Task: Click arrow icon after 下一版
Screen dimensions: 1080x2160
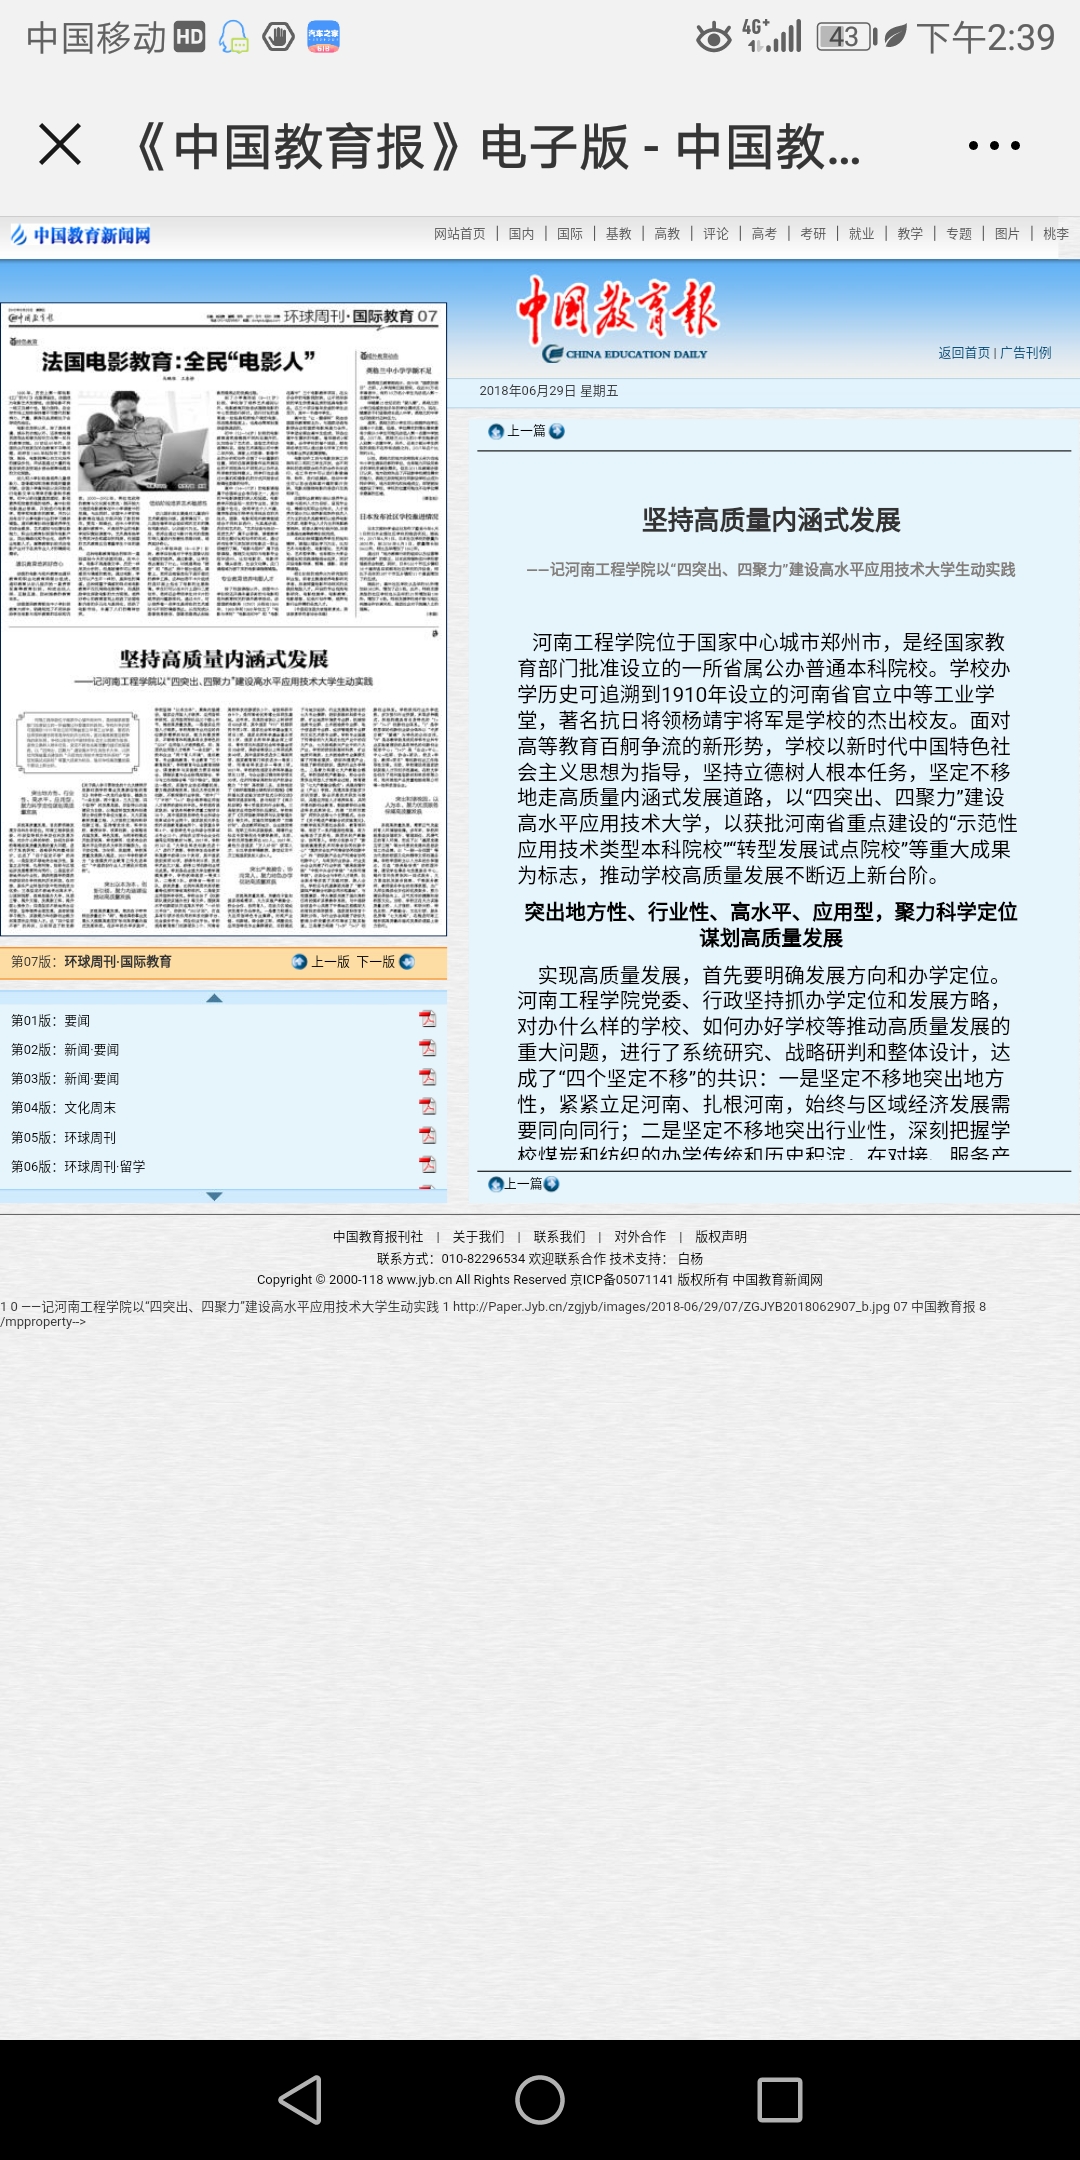Action: click(406, 961)
